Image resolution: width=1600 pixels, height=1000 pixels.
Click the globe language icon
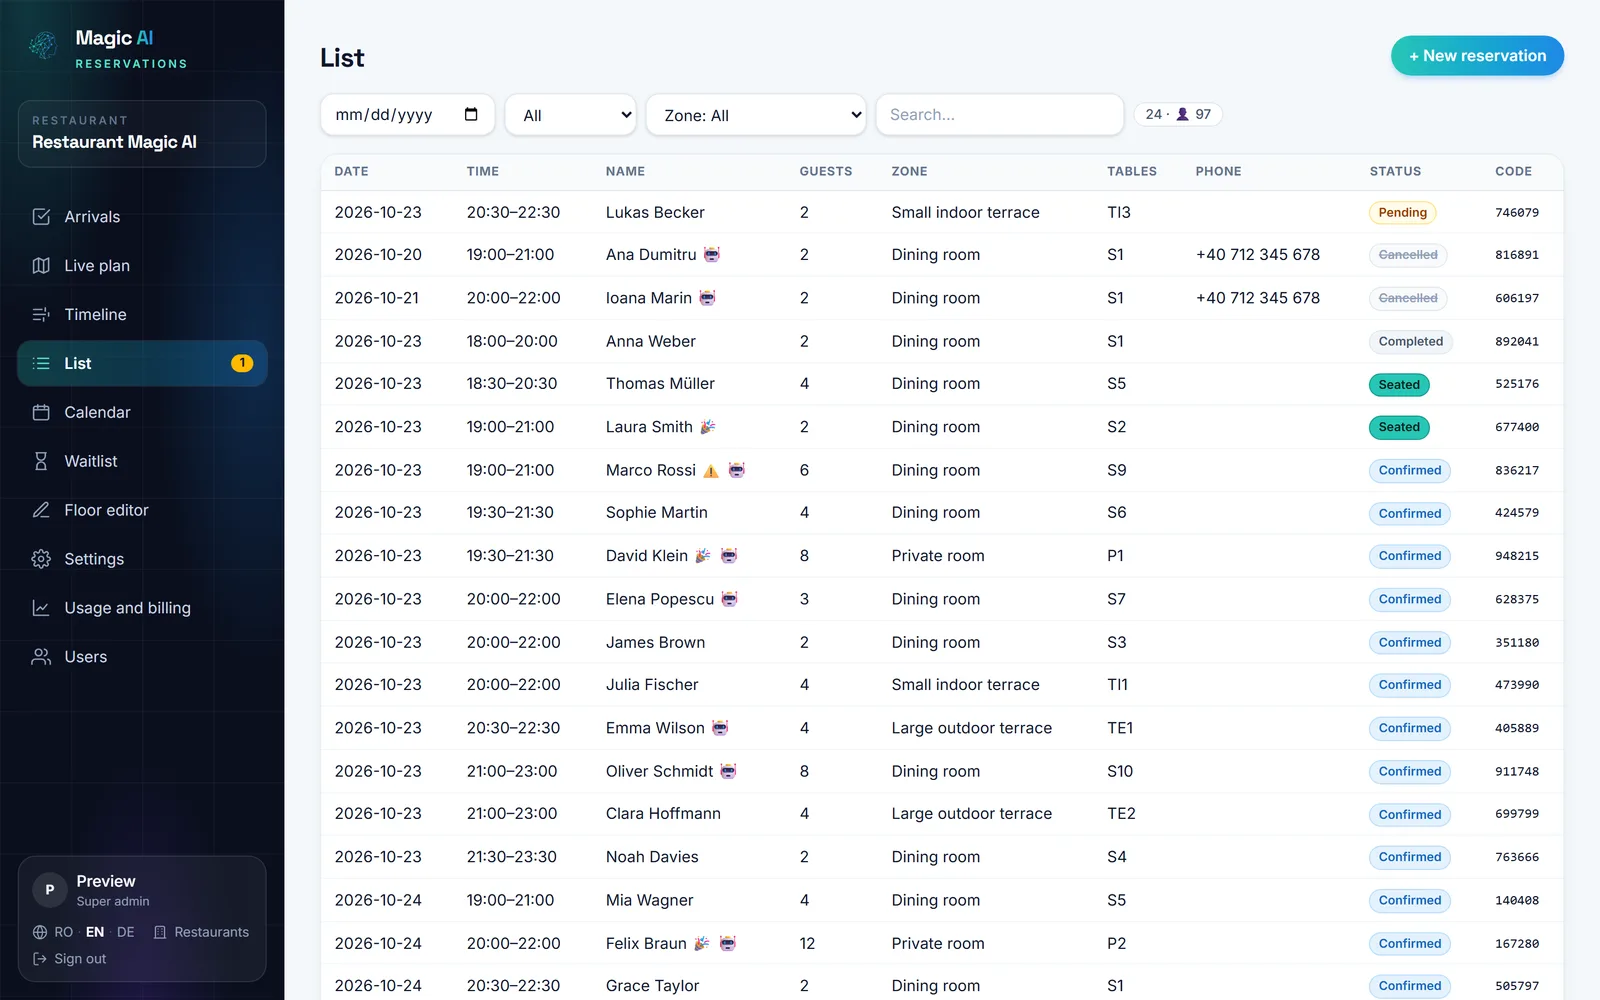[x=40, y=932]
